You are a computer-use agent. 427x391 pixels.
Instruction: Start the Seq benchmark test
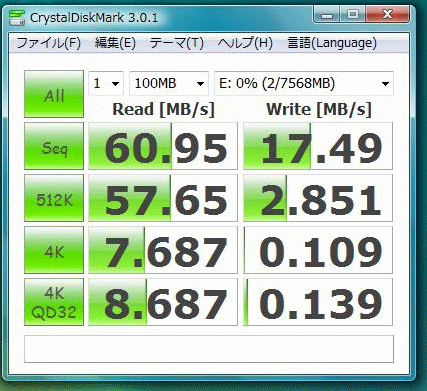pos(54,146)
